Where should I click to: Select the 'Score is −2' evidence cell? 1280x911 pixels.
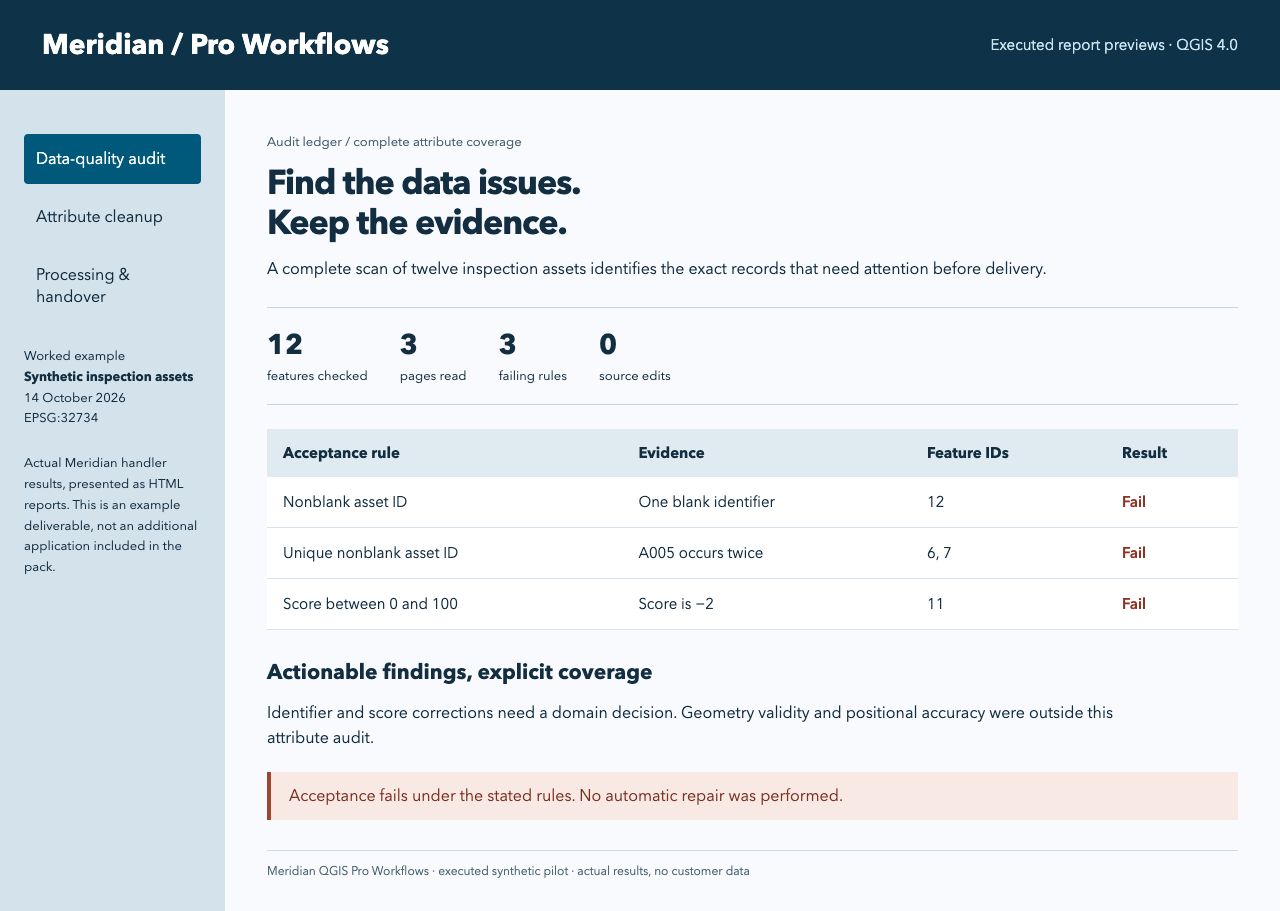tap(676, 604)
